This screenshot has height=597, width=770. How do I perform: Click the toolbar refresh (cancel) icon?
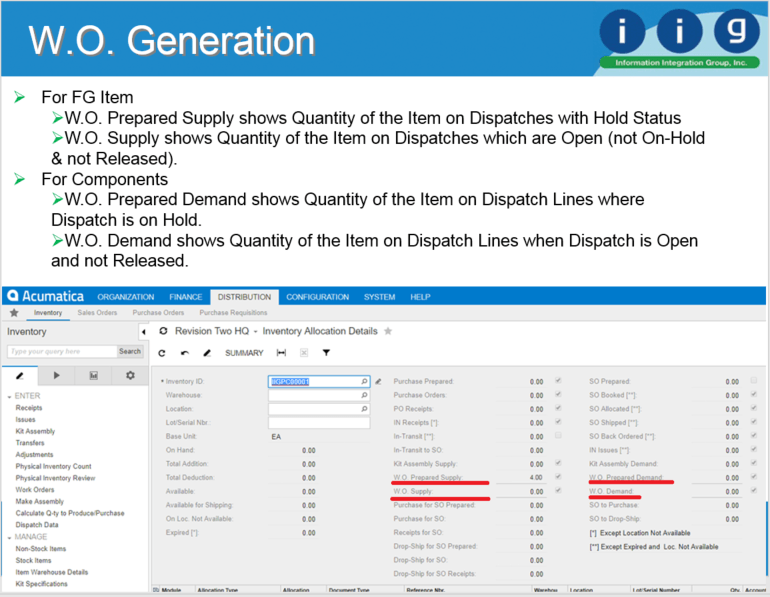162,353
